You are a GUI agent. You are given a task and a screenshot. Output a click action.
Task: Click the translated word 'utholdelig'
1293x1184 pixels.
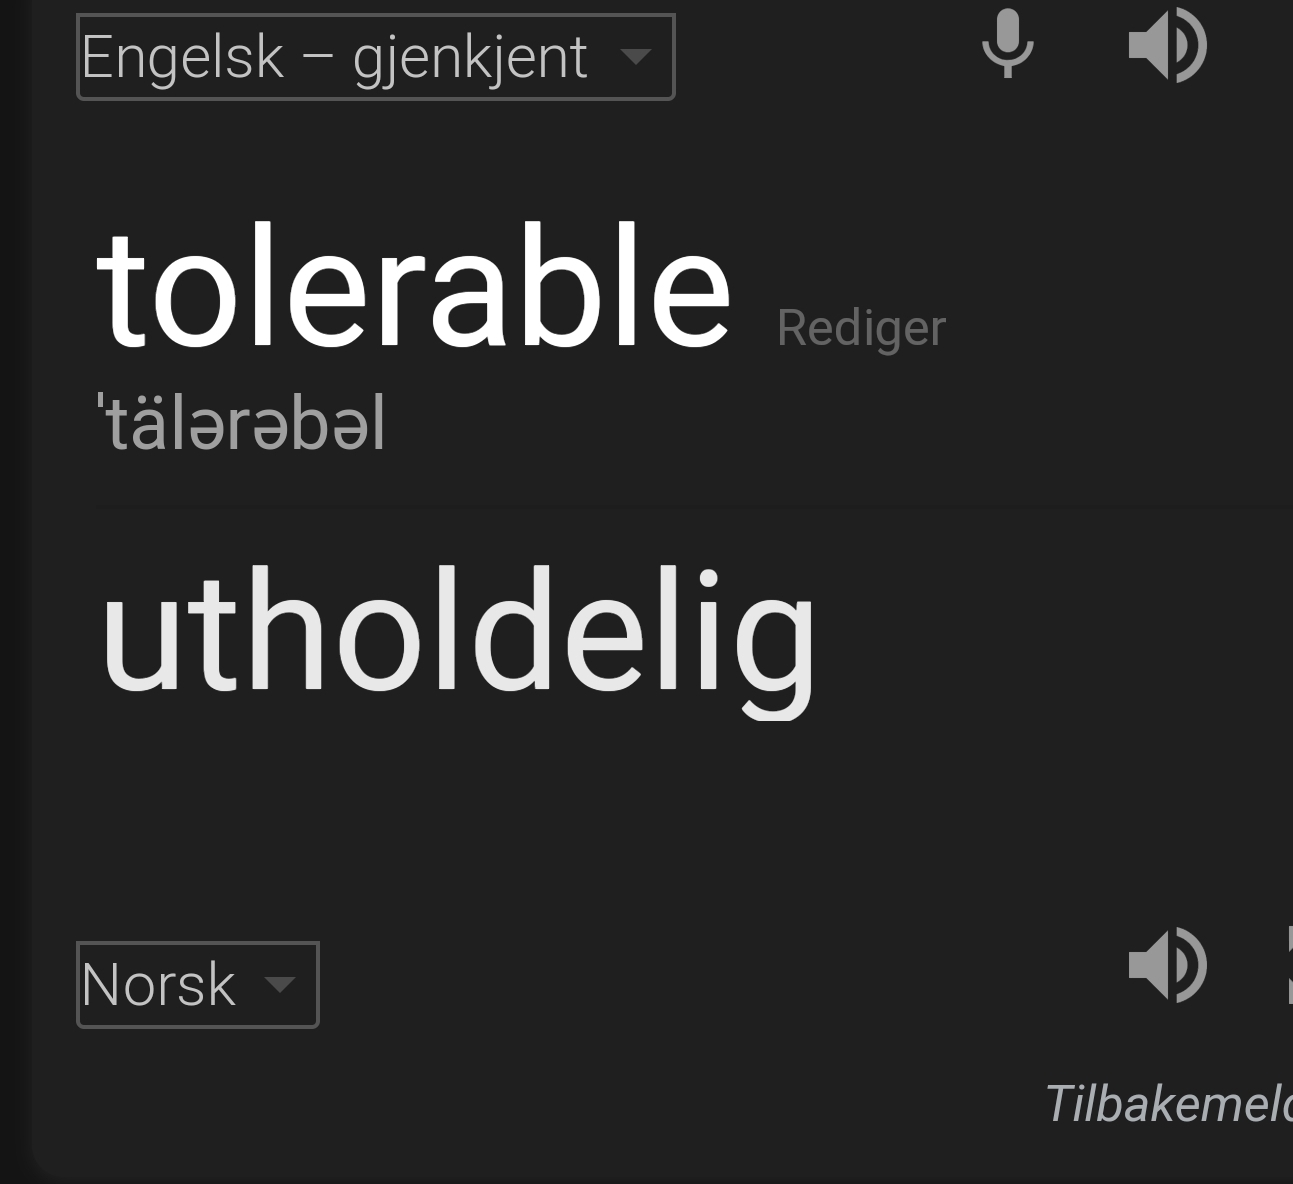coord(459,636)
